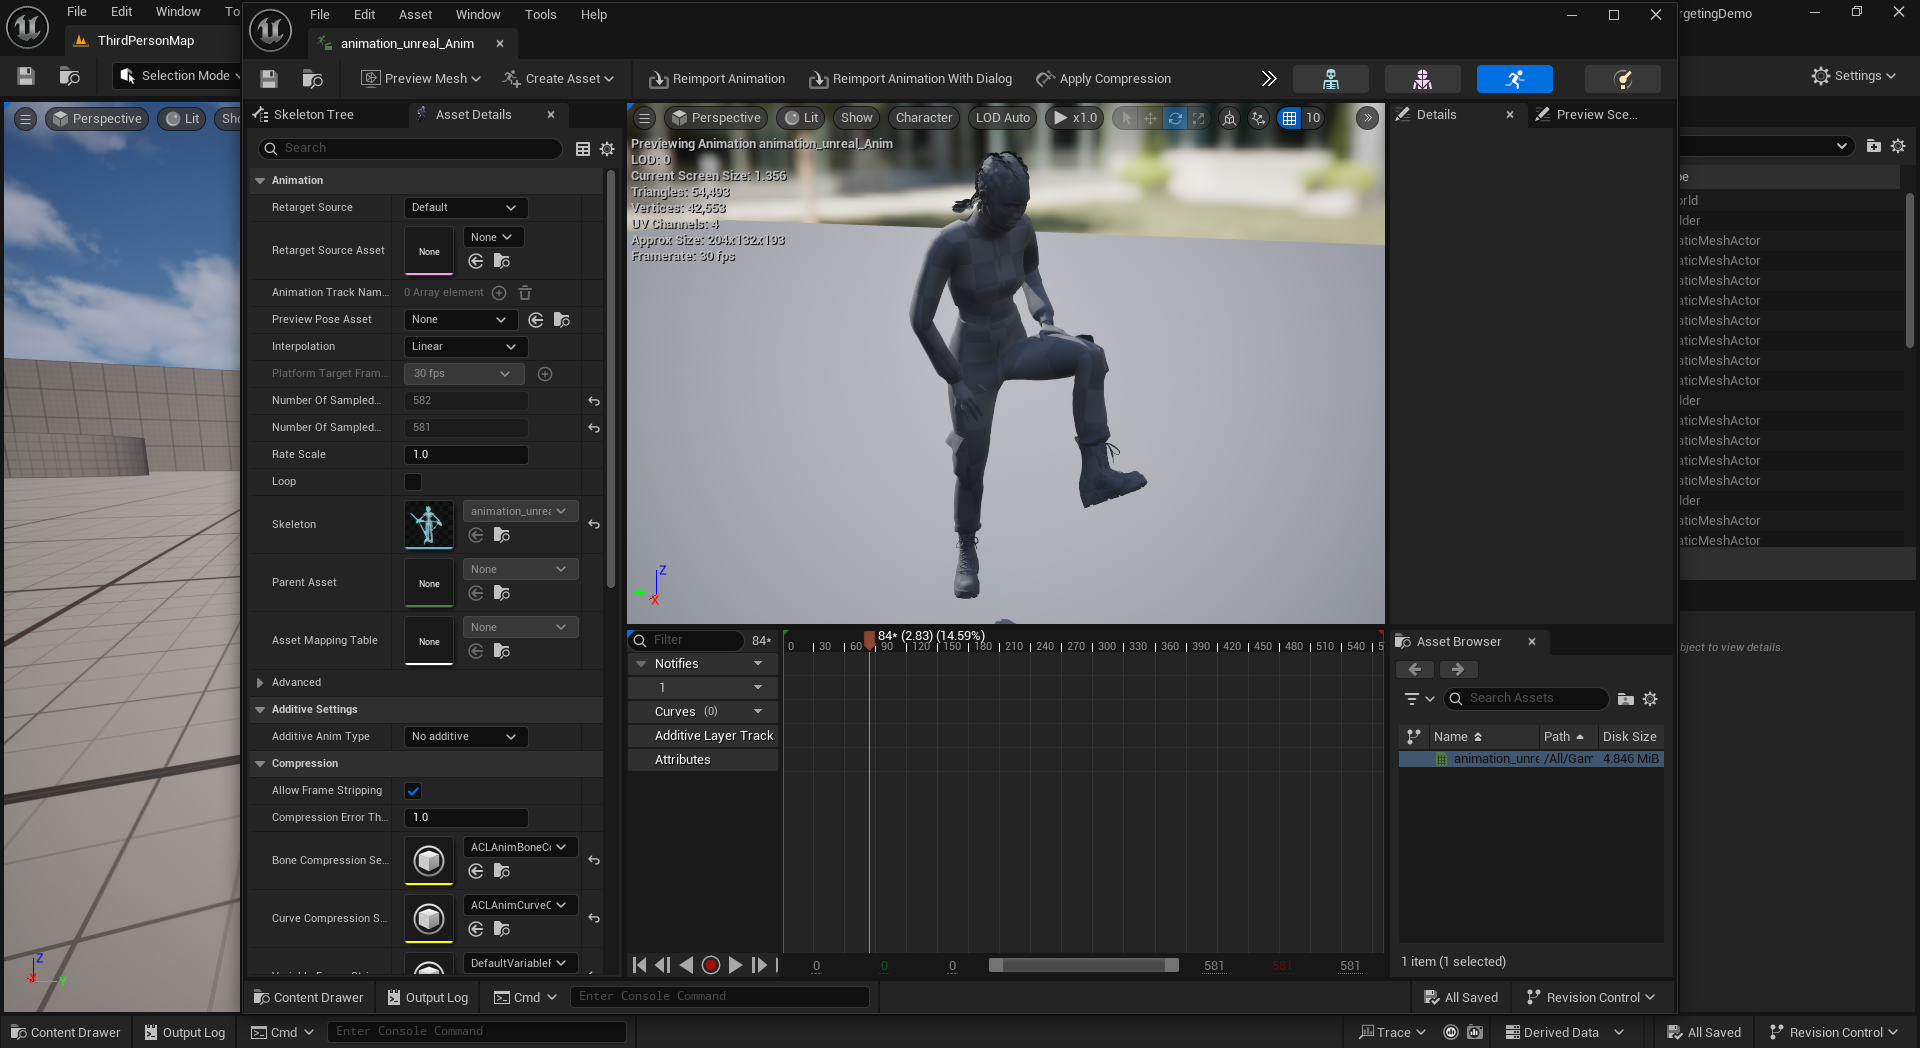This screenshot has height=1048, width=1920.
Task: Open Create Asset dropdown
Action: coord(558,79)
